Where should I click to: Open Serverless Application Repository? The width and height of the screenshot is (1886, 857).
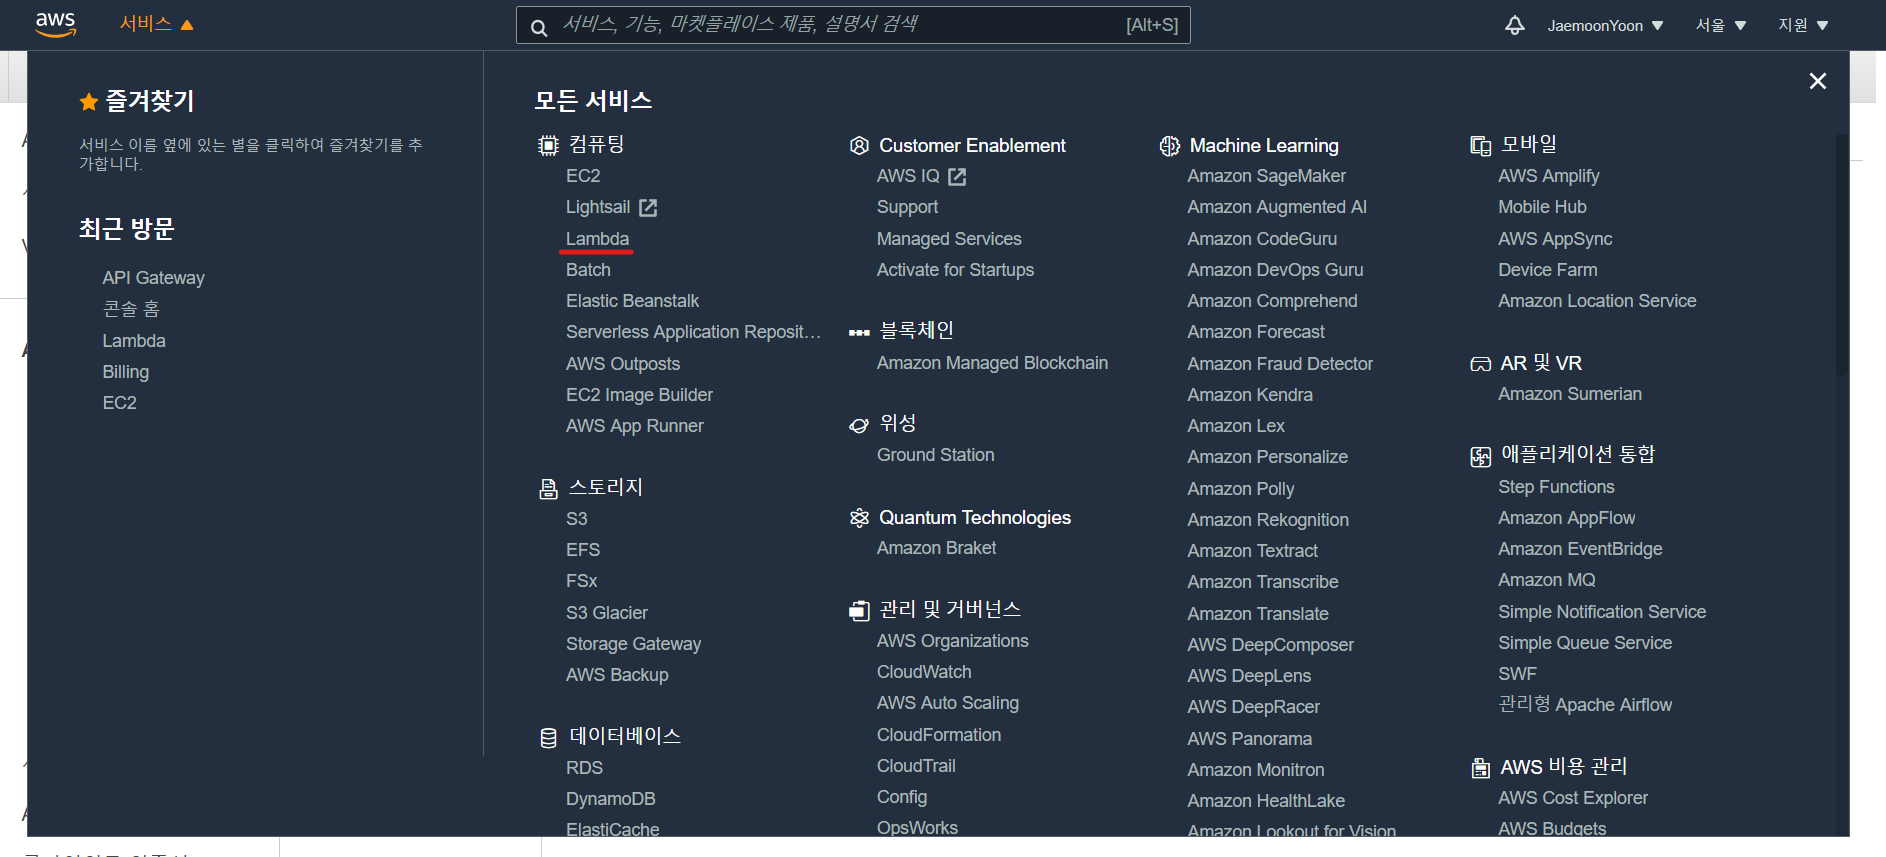(693, 332)
